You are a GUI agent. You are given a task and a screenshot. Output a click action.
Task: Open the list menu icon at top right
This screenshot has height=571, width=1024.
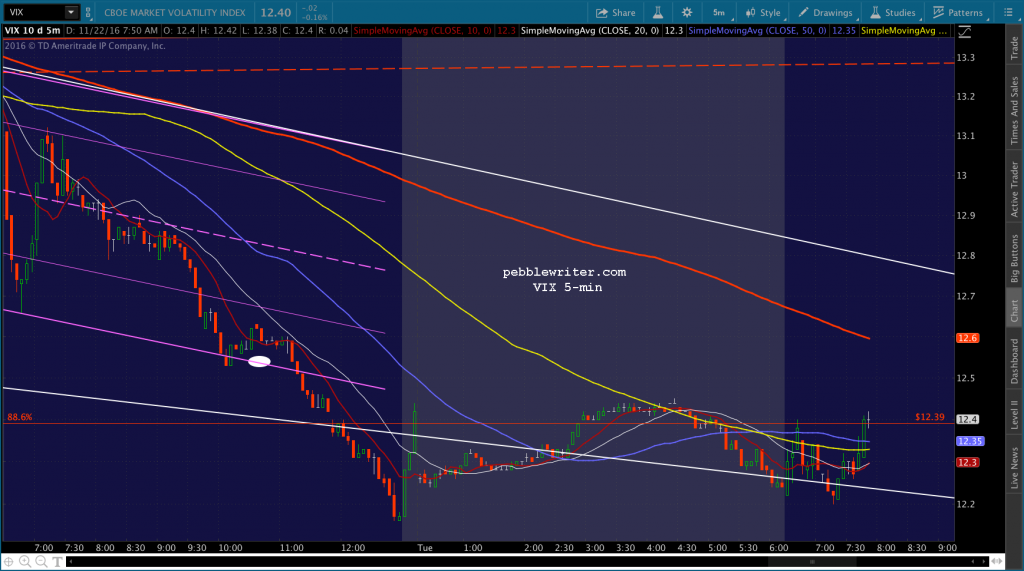[1008, 12]
